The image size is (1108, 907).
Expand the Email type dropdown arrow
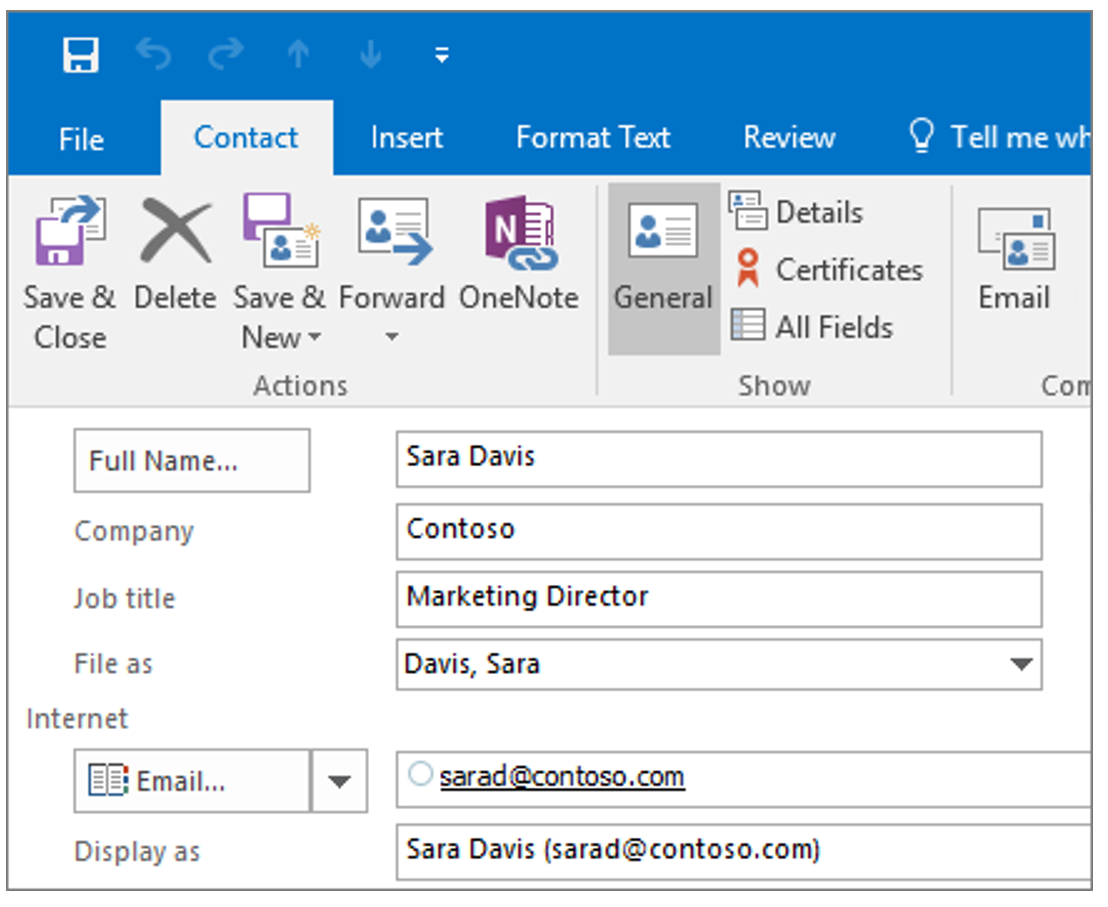tap(339, 781)
